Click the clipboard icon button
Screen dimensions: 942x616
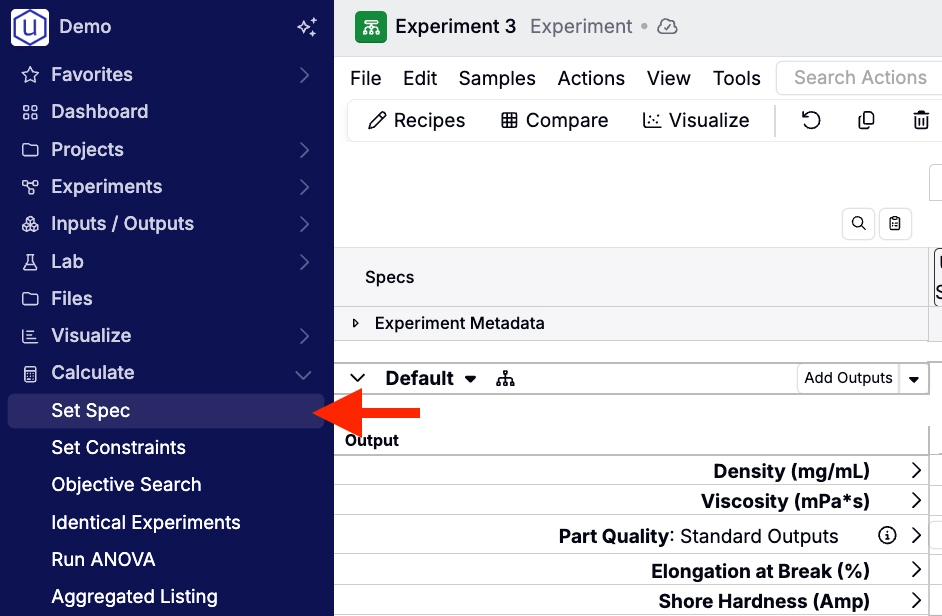tap(895, 224)
